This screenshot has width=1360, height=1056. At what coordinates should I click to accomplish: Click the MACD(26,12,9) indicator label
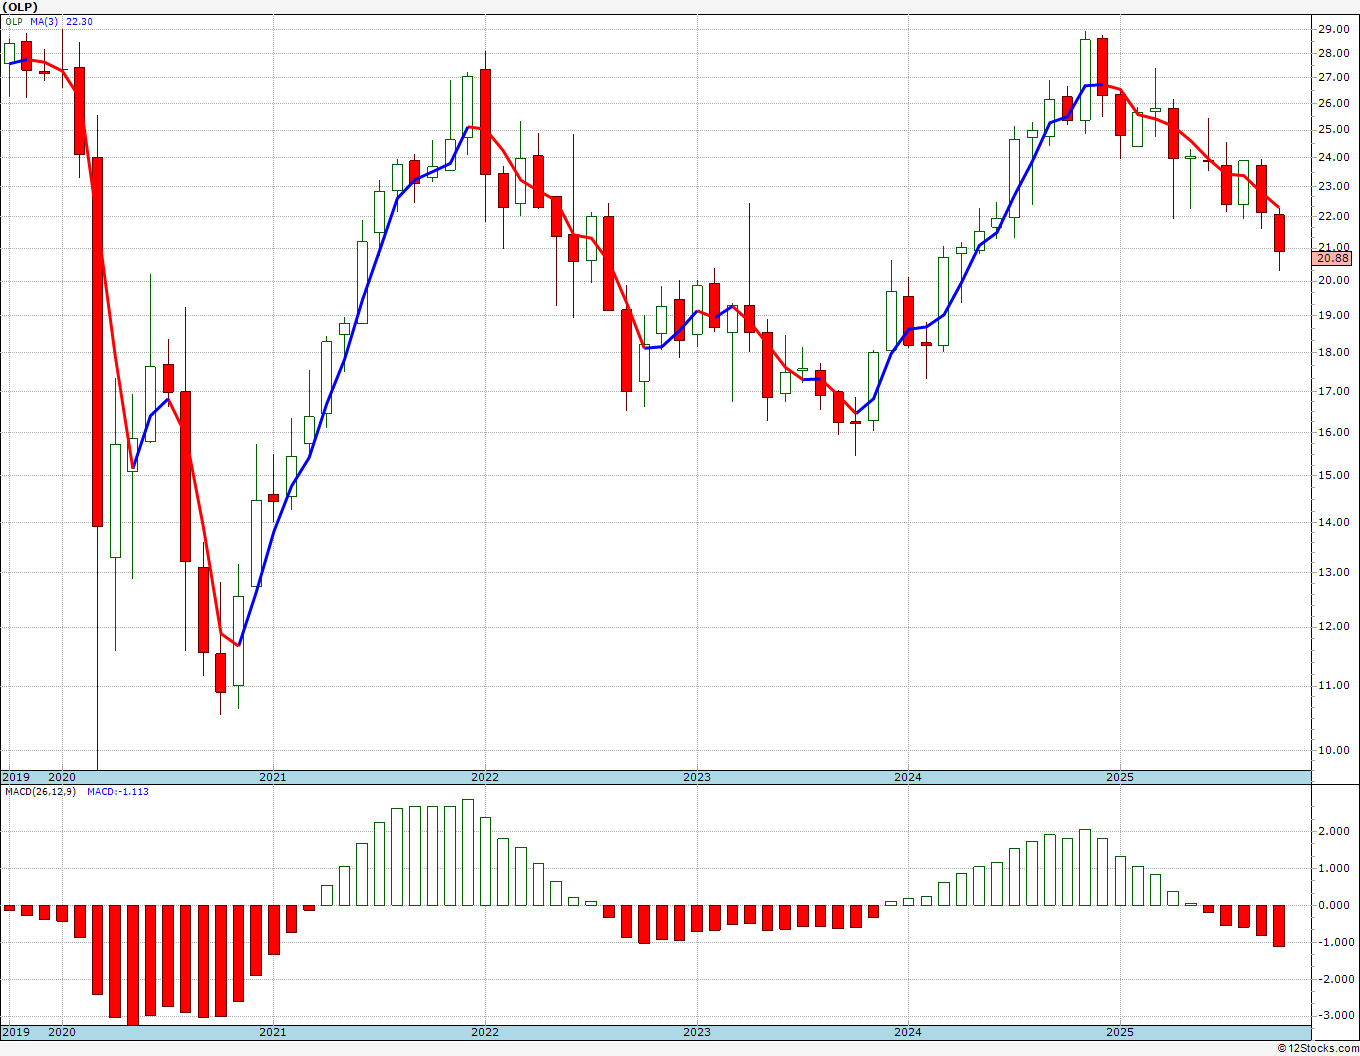[x=40, y=792]
